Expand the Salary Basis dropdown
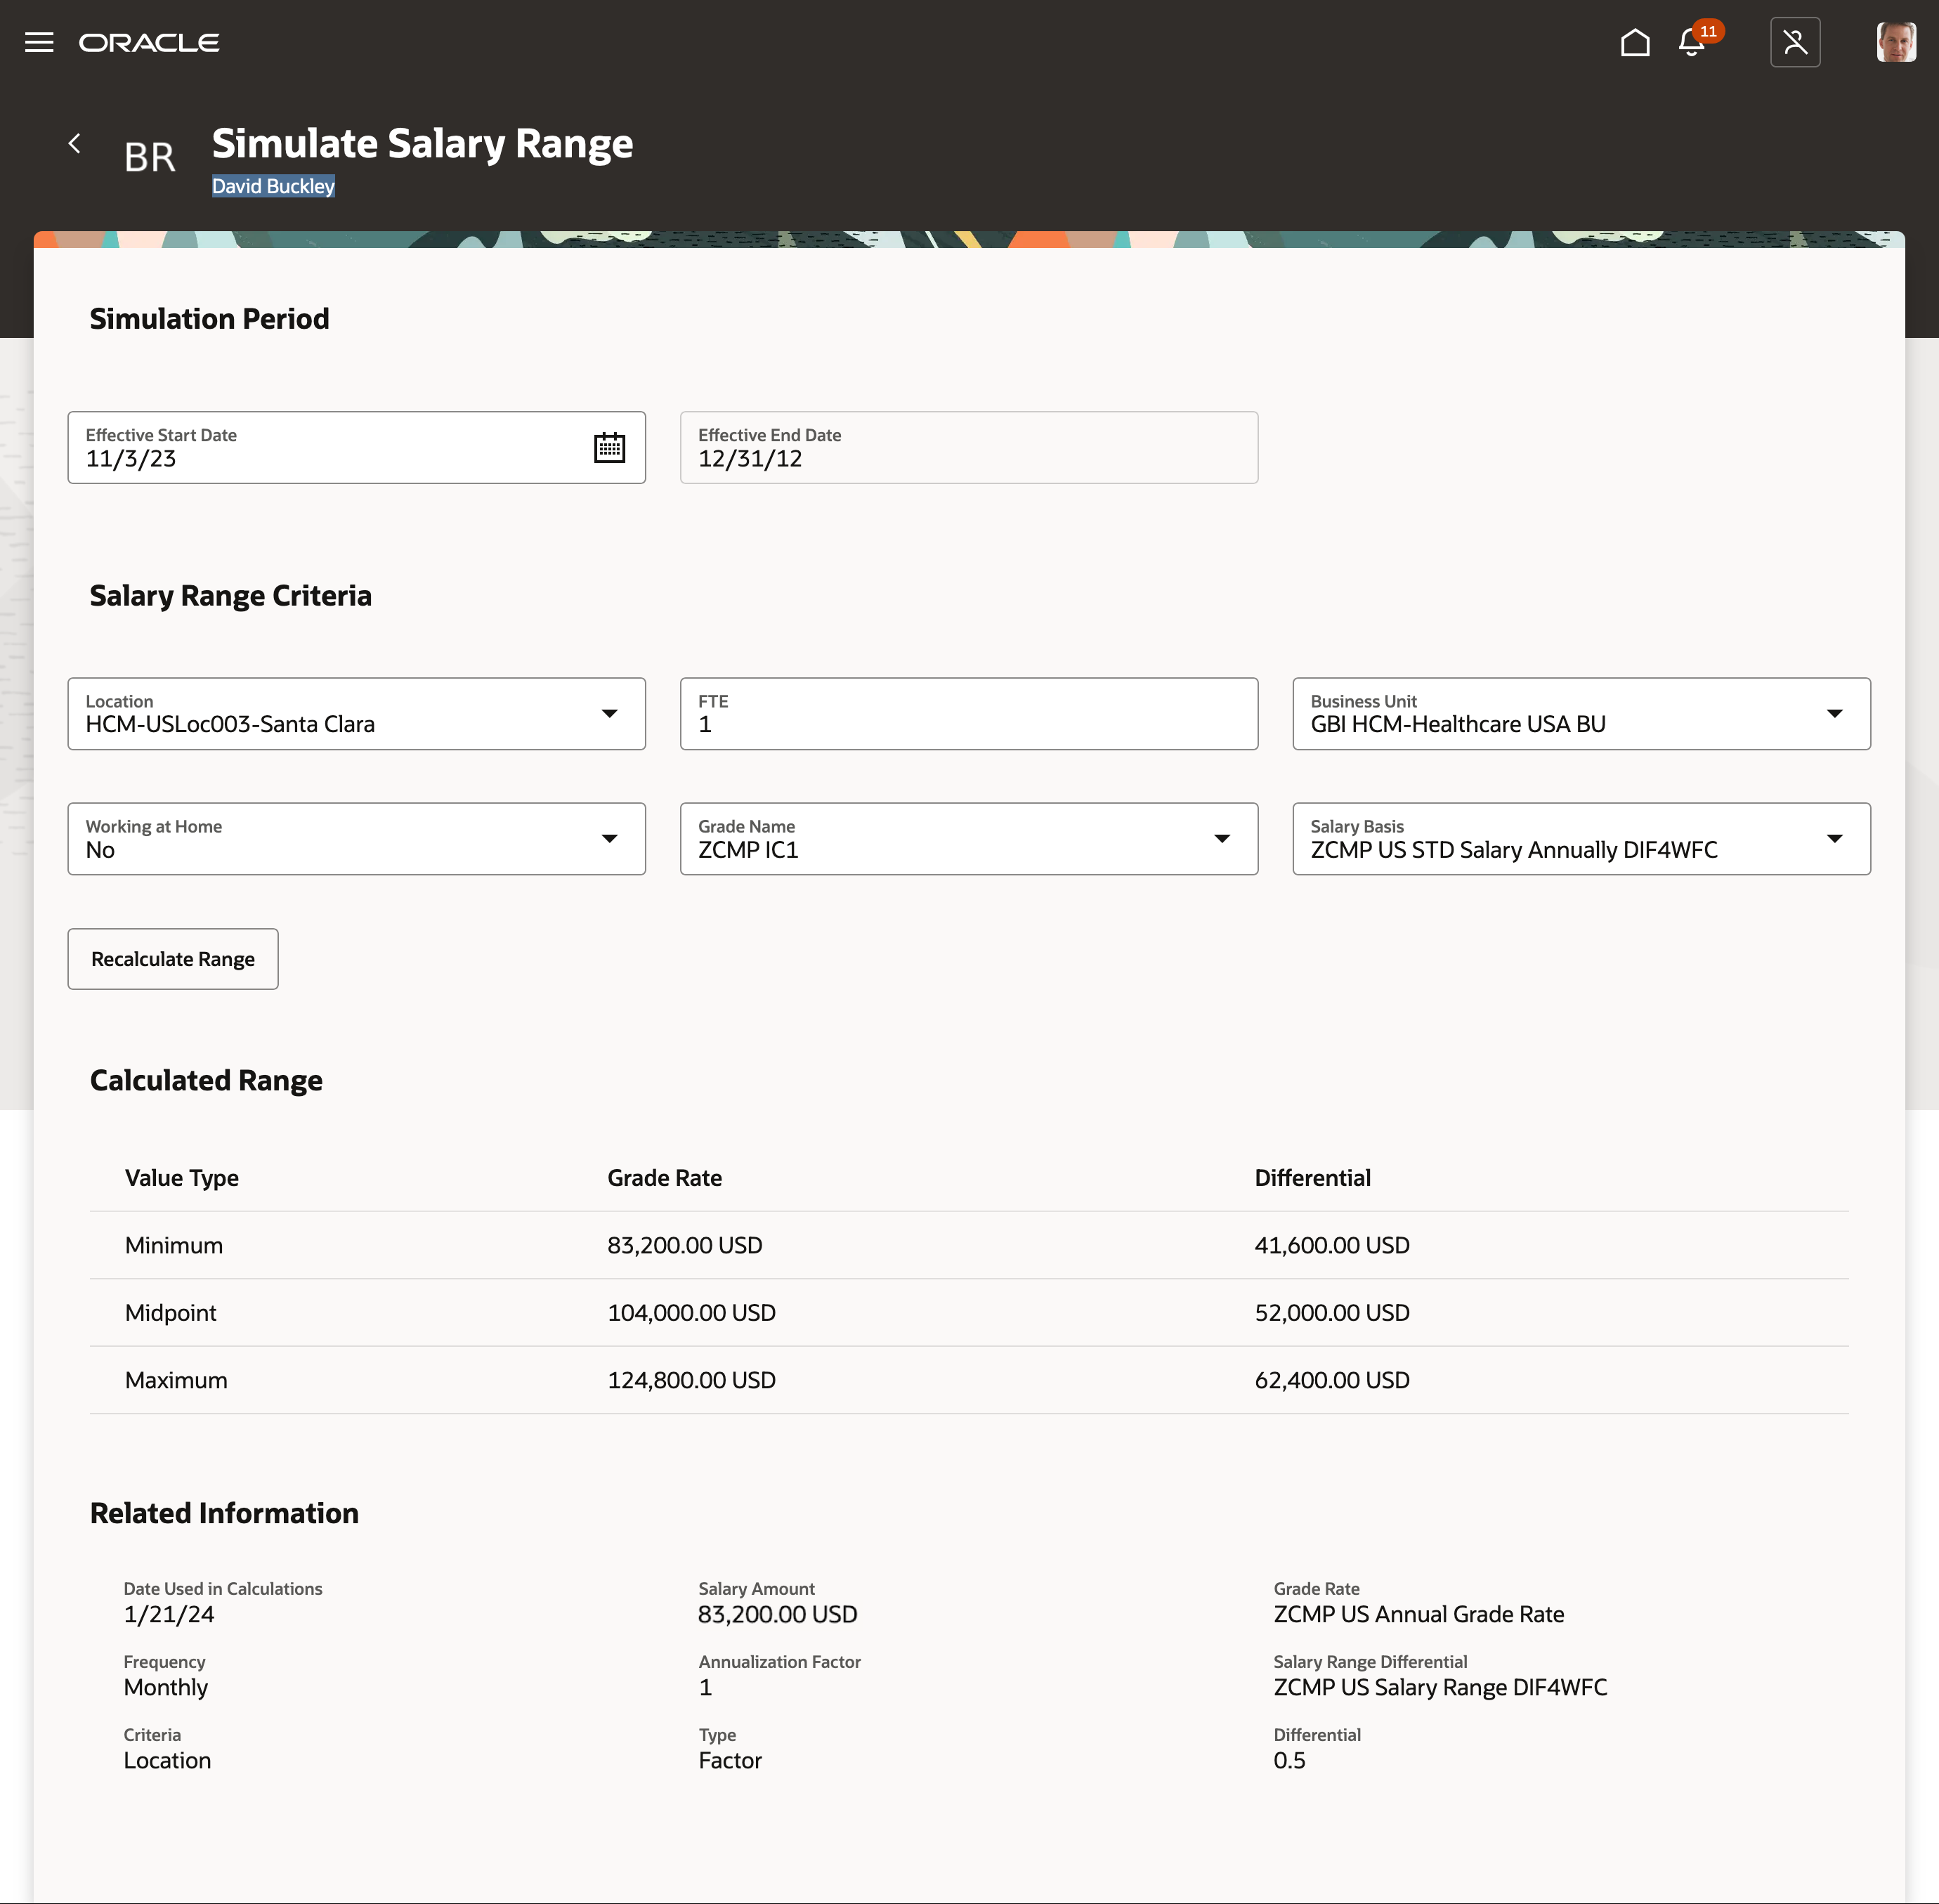Viewport: 1939px width, 1904px height. point(1834,839)
